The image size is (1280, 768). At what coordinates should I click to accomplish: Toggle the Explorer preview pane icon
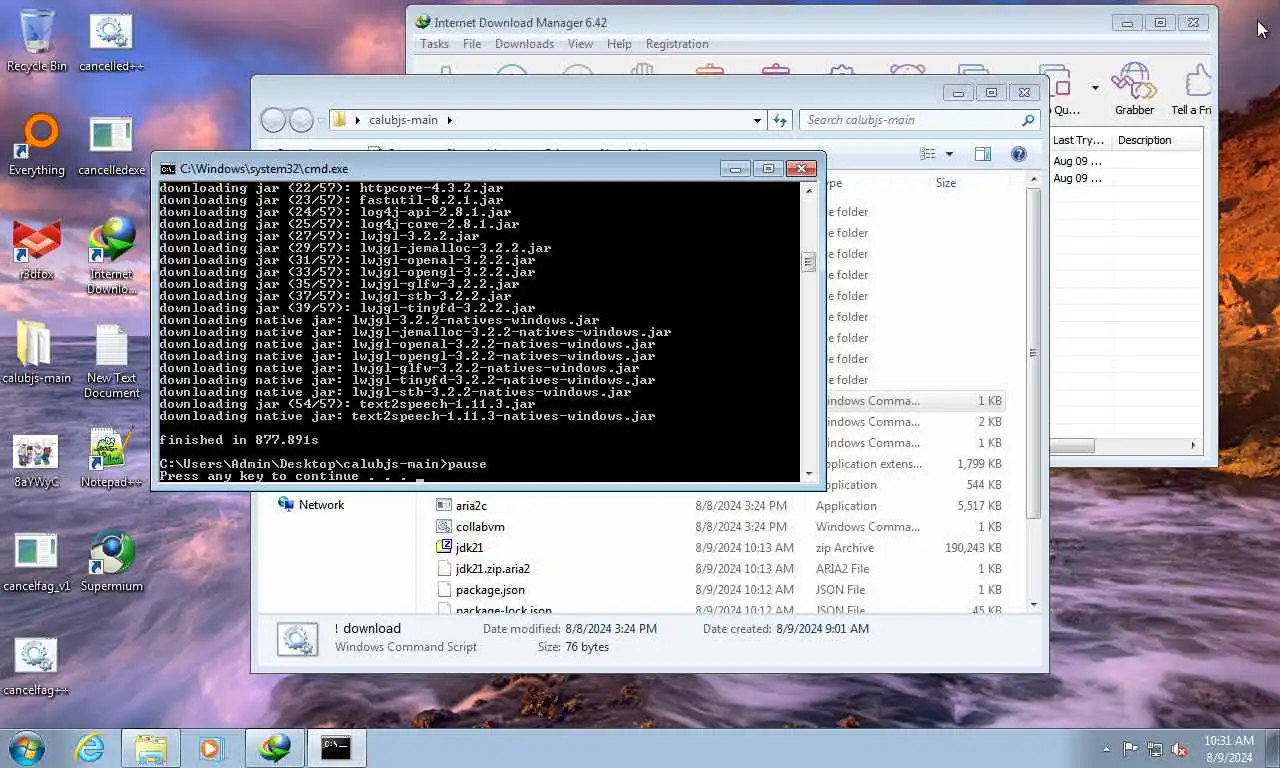click(x=983, y=154)
